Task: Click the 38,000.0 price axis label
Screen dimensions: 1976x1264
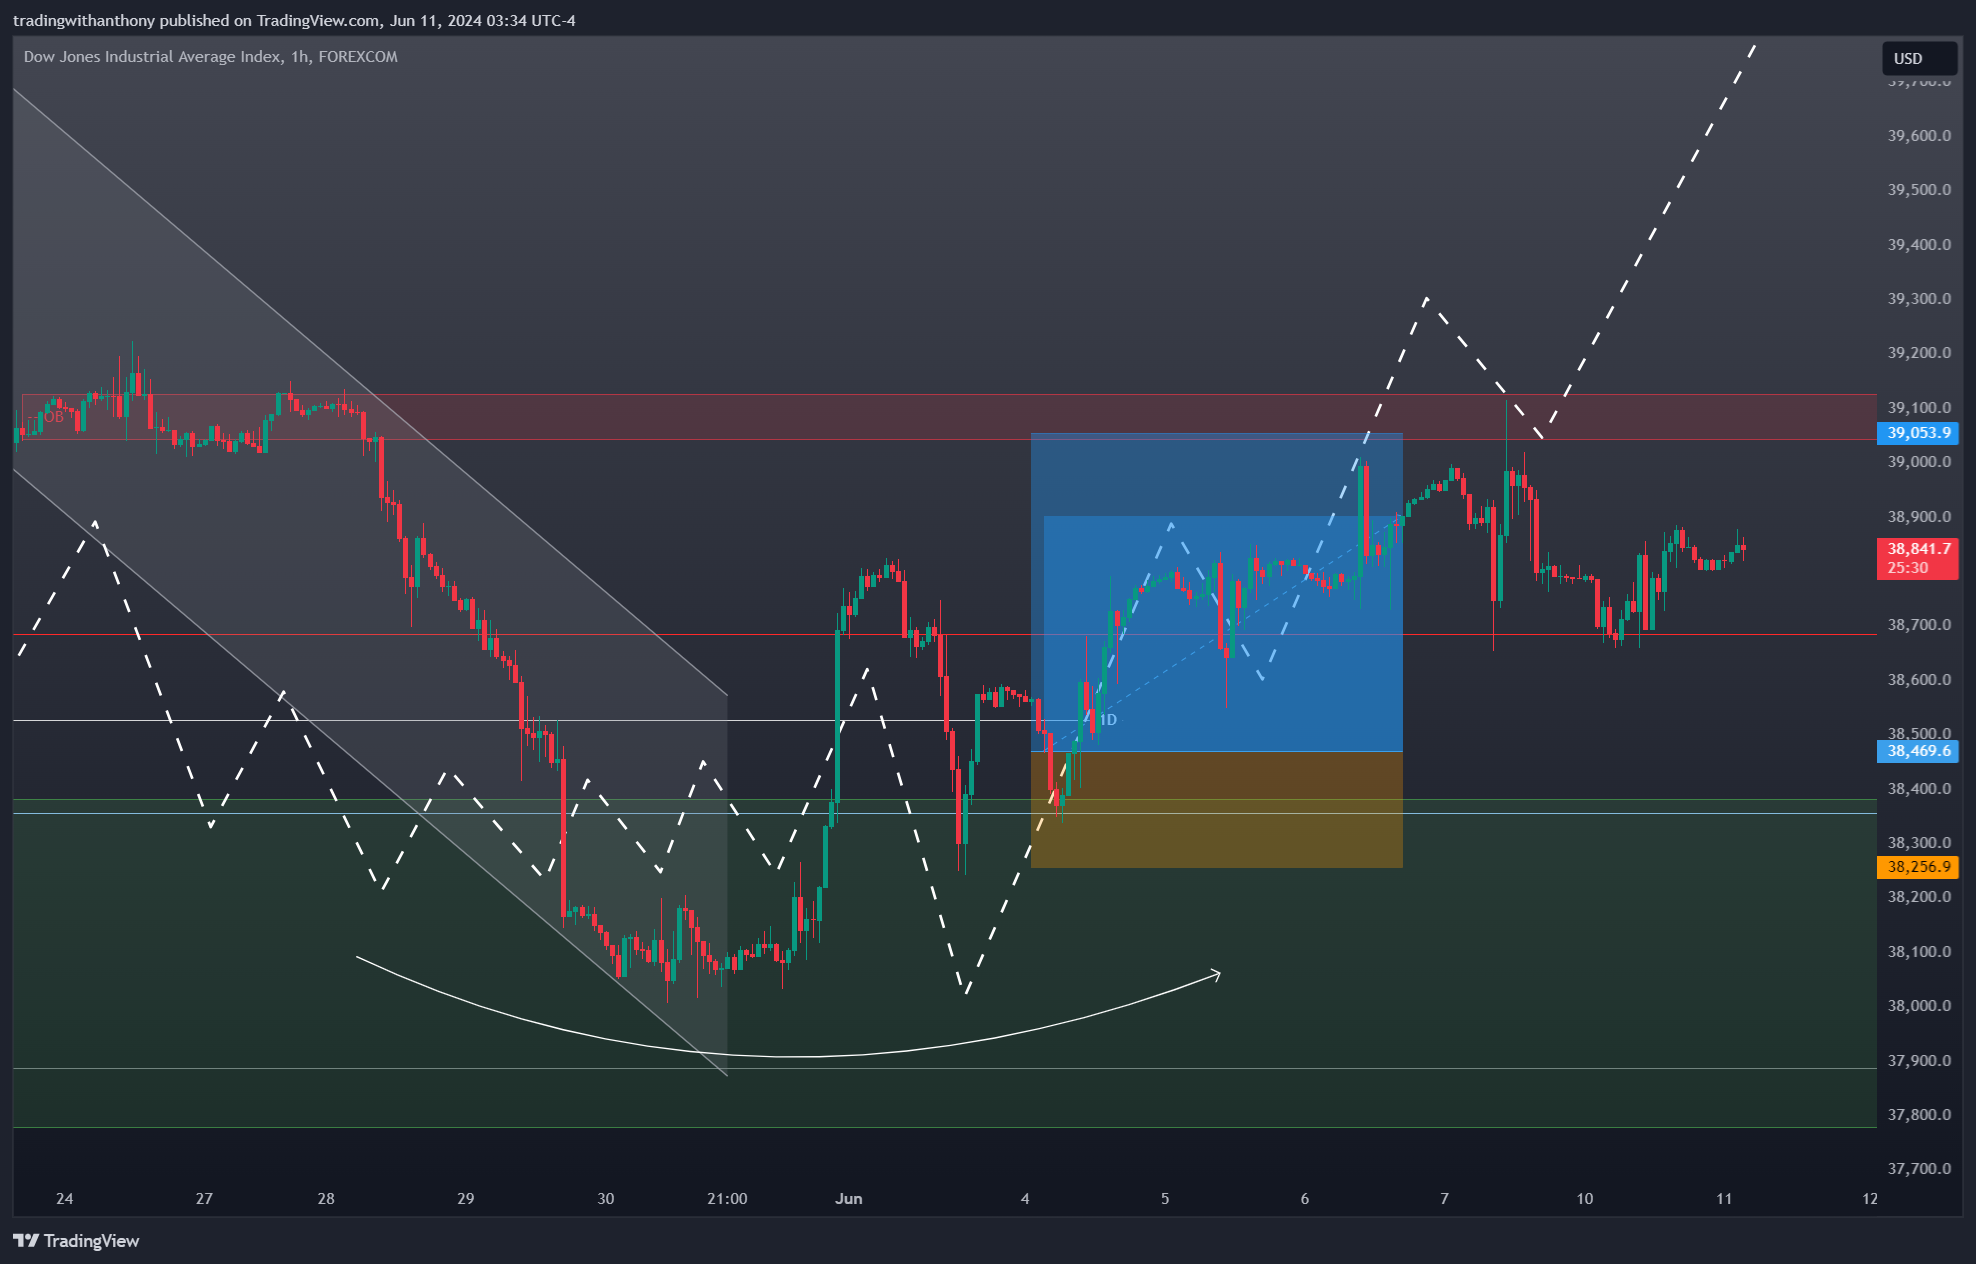Action: (x=1919, y=1006)
